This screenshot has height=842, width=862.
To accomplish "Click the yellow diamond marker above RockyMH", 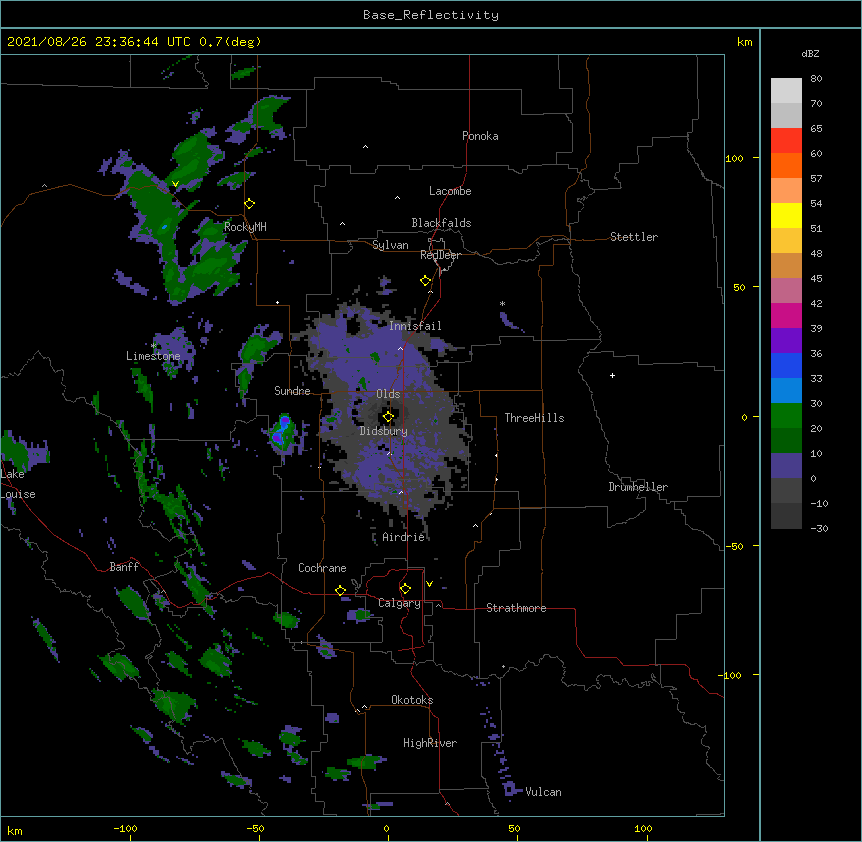I will click(x=249, y=204).
